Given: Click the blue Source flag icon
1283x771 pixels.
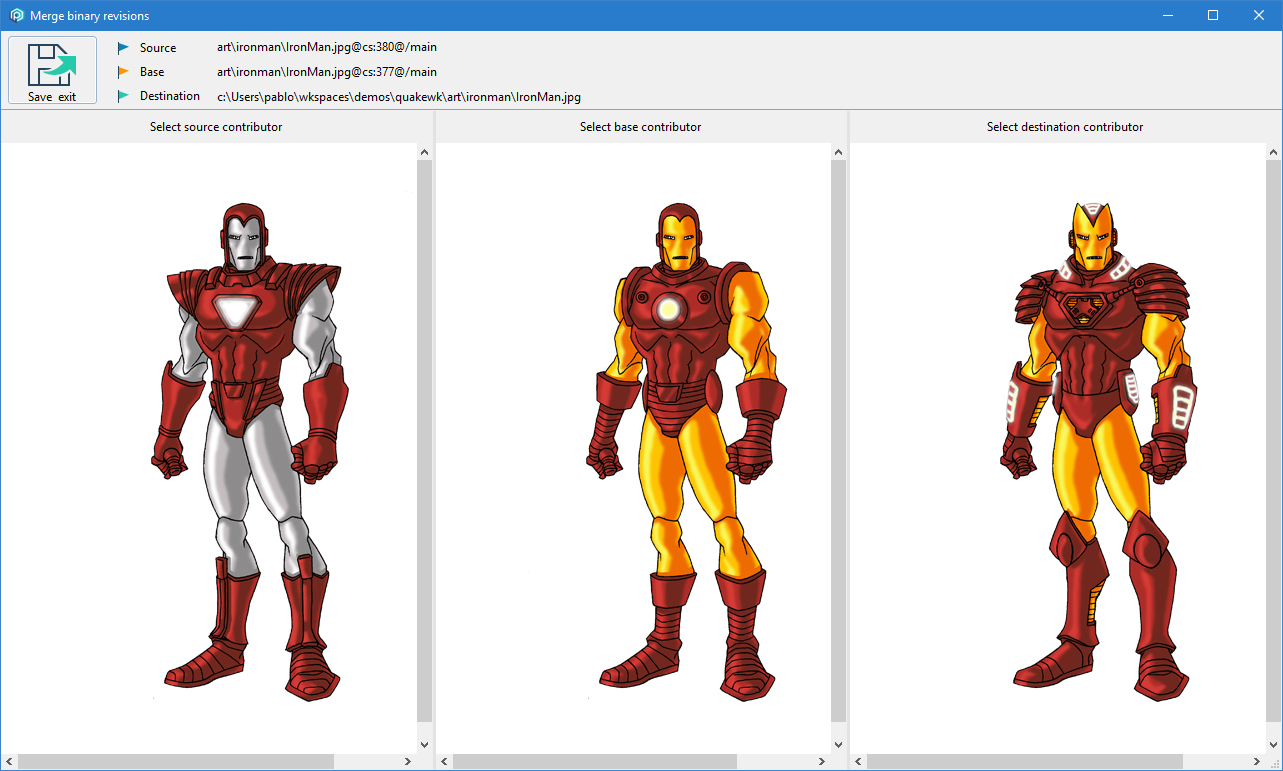Looking at the screenshot, I should (x=123, y=47).
